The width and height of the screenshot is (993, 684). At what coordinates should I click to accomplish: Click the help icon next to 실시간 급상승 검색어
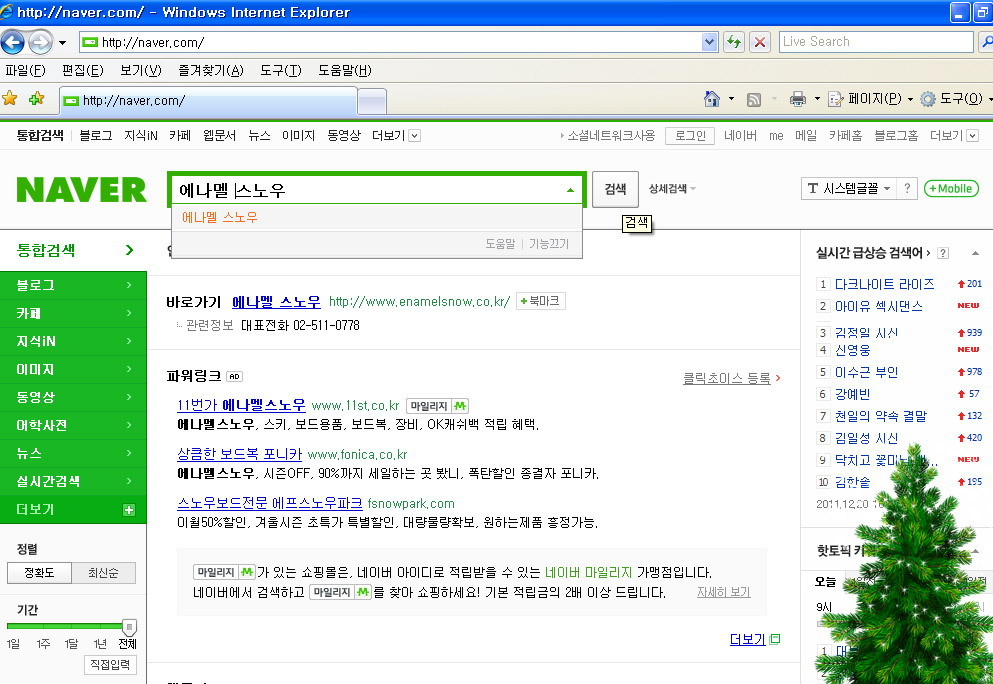pos(943,253)
